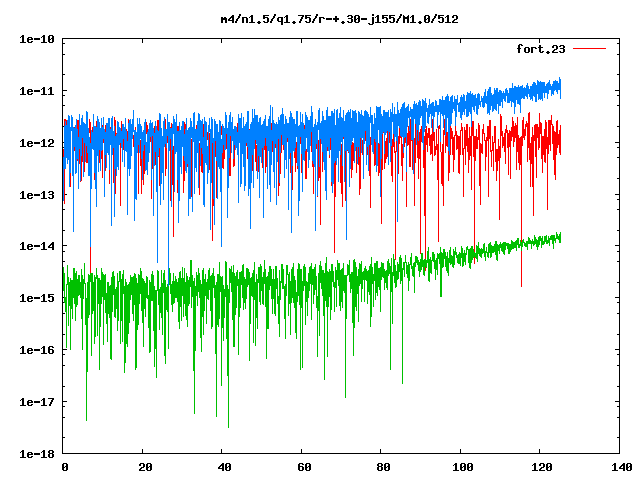Click the x-axis label 0
Screen dimensions: 640x480
click(x=65, y=467)
